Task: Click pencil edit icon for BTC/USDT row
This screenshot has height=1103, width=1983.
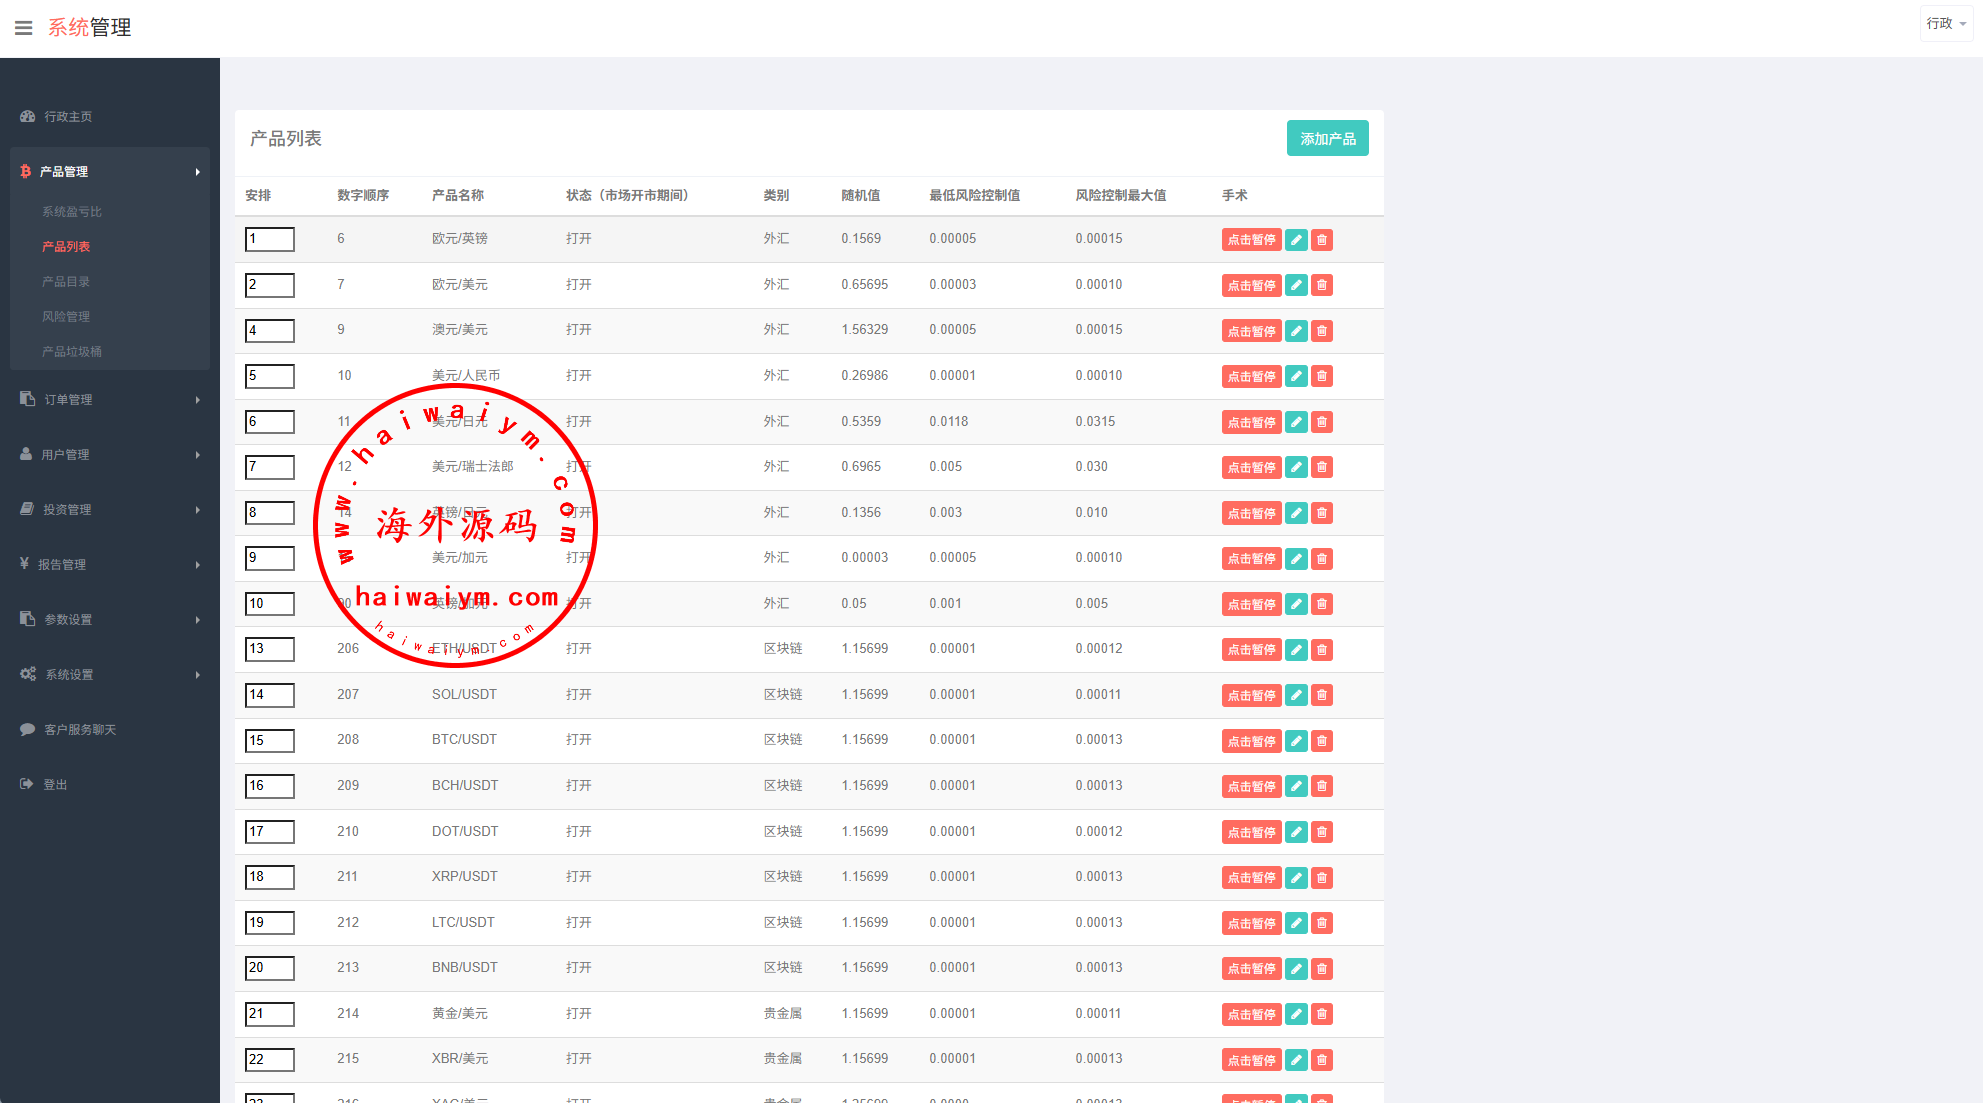Action: (x=1296, y=741)
